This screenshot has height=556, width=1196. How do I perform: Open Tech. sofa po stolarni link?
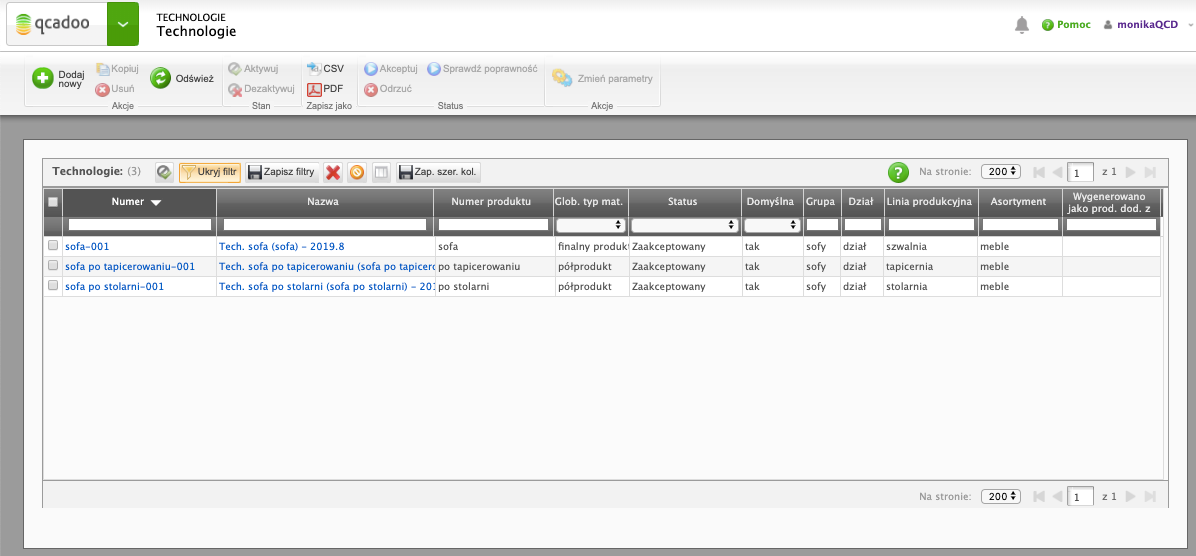point(326,286)
